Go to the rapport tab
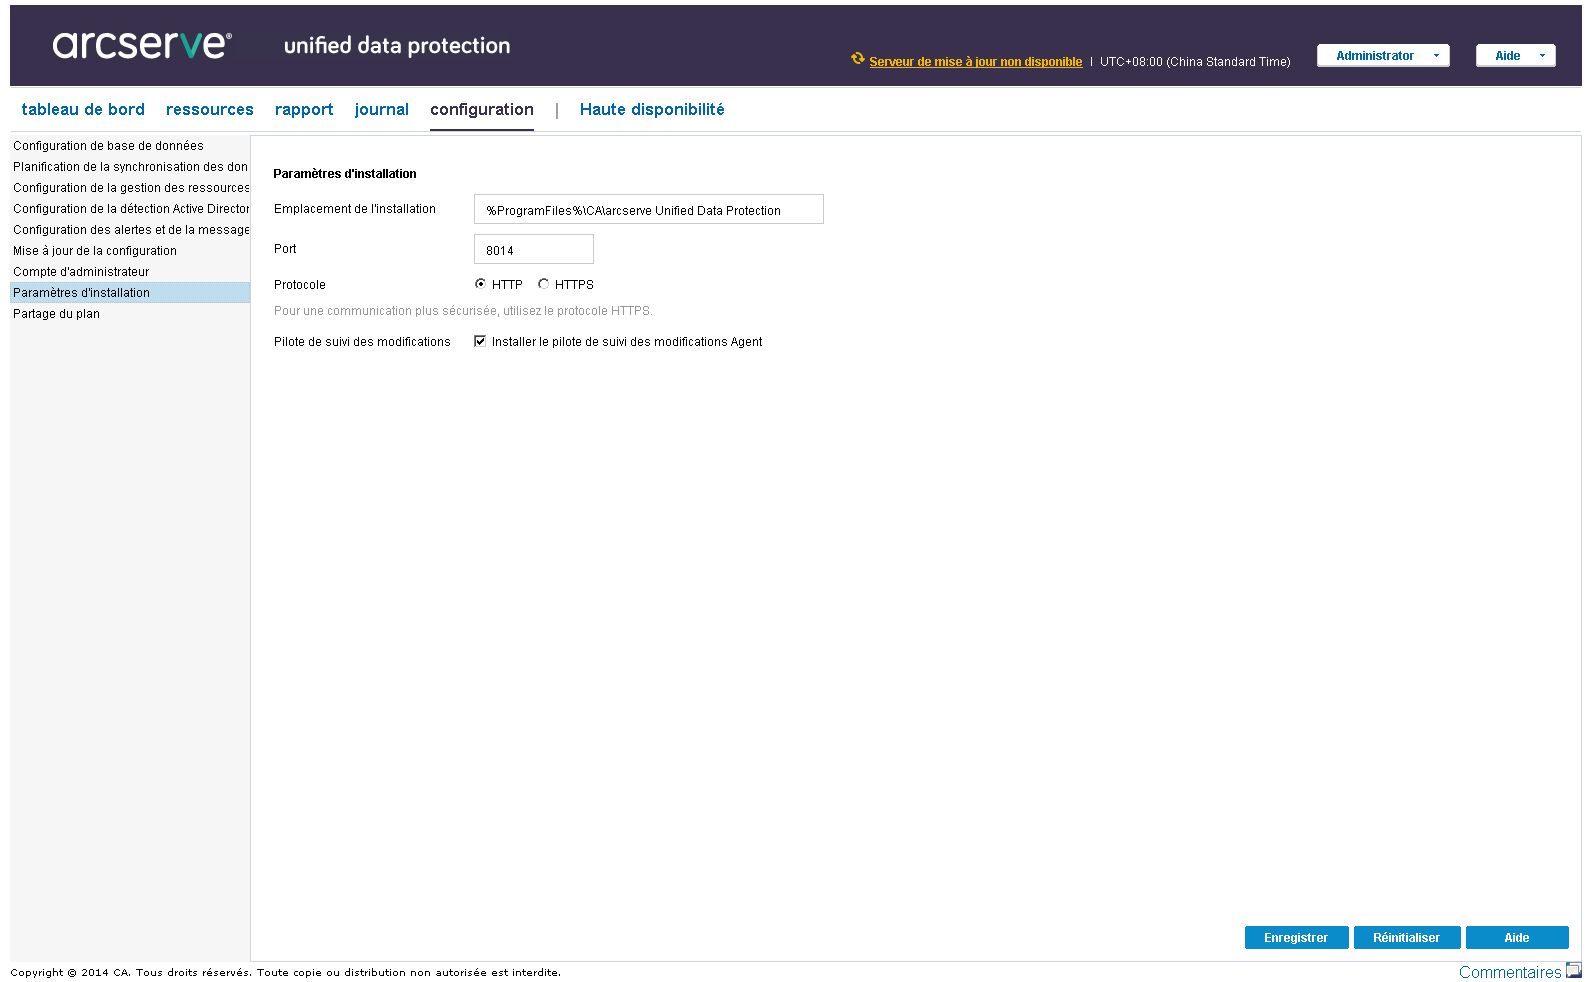This screenshot has width=1592, height=982. click(x=304, y=110)
